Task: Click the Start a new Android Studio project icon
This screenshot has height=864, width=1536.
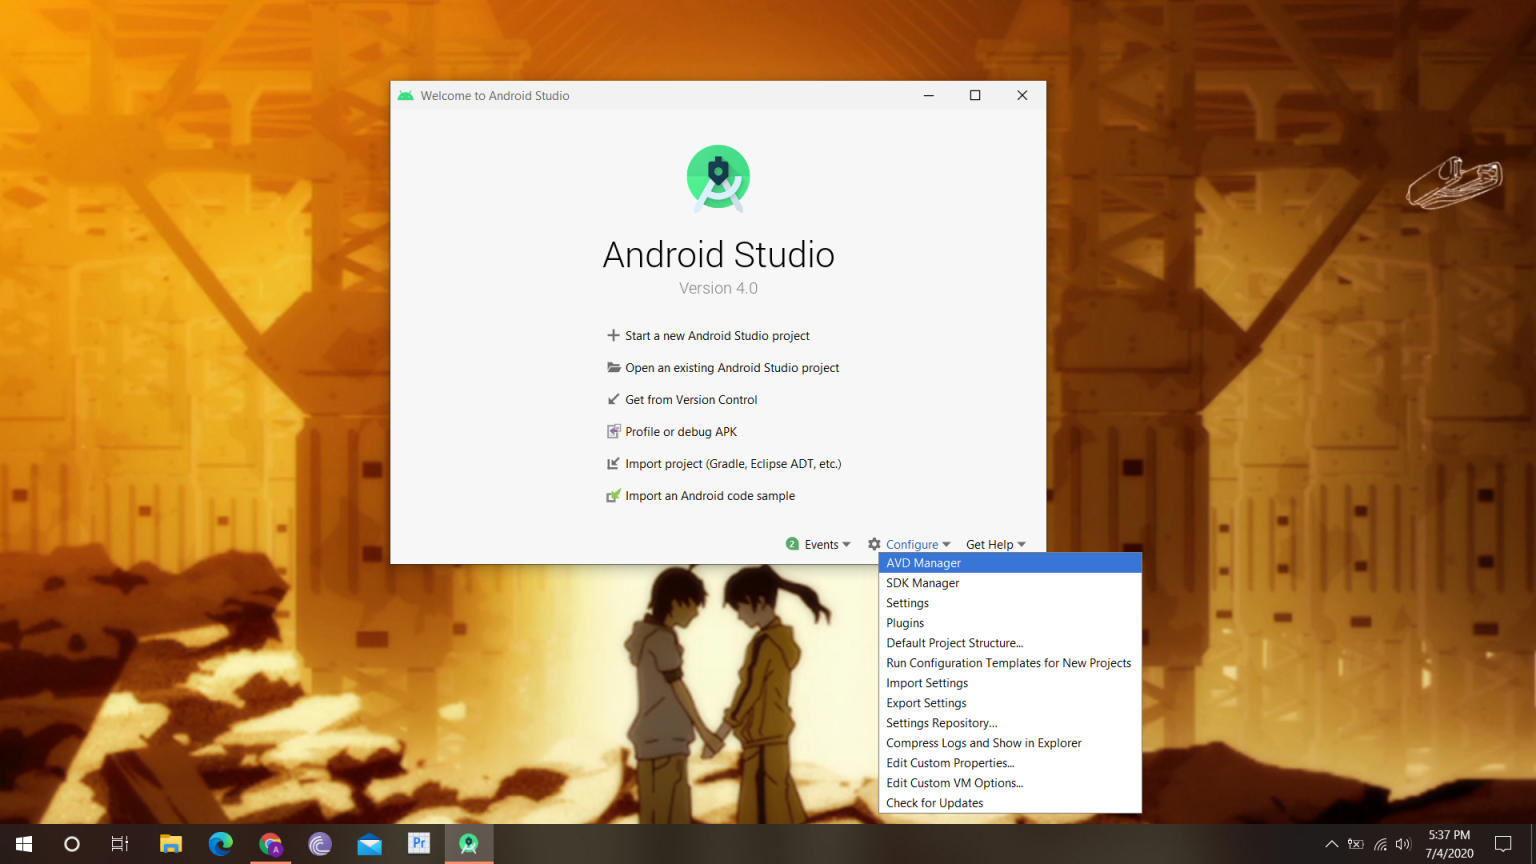Action: tap(613, 335)
